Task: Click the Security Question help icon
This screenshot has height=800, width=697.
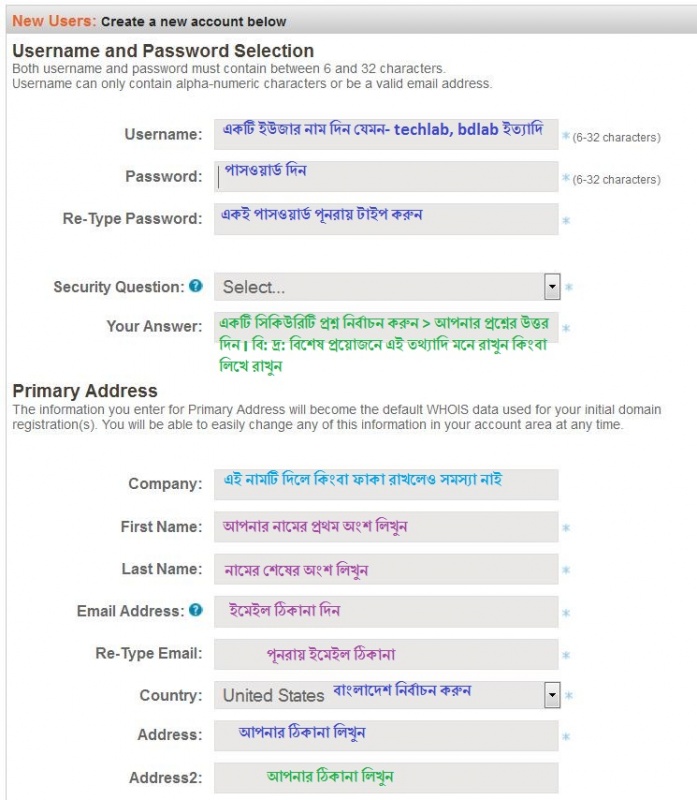Action: coord(196,286)
